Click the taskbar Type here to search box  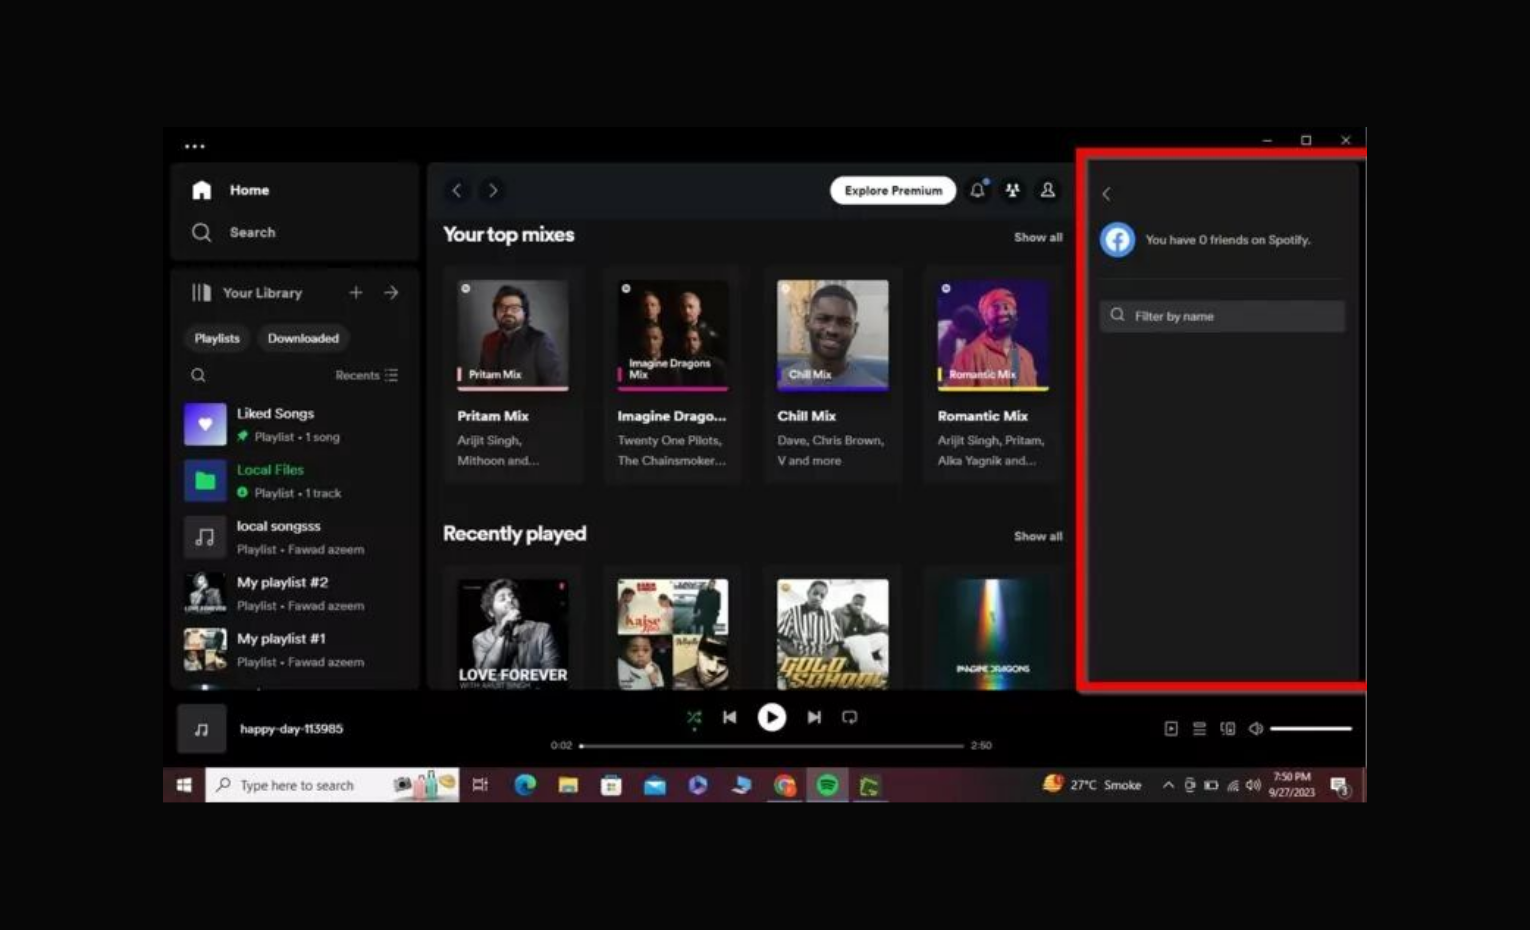pyautogui.click(x=332, y=785)
